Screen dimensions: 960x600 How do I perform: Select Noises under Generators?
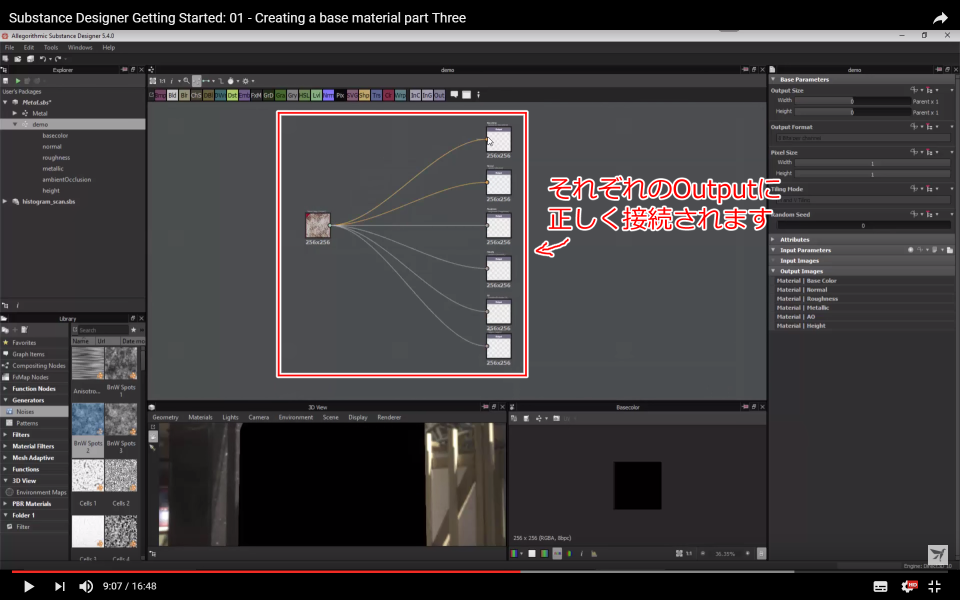tap(25, 411)
